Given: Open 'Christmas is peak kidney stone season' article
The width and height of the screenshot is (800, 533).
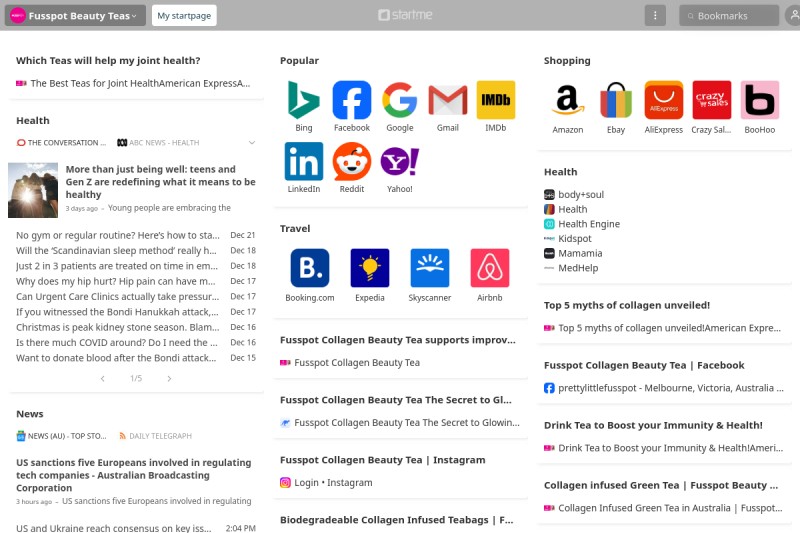Looking at the screenshot, I should [117, 327].
